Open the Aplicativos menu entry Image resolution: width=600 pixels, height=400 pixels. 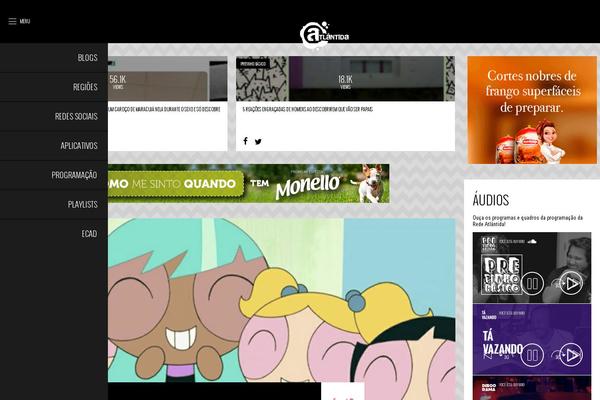tap(79, 146)
